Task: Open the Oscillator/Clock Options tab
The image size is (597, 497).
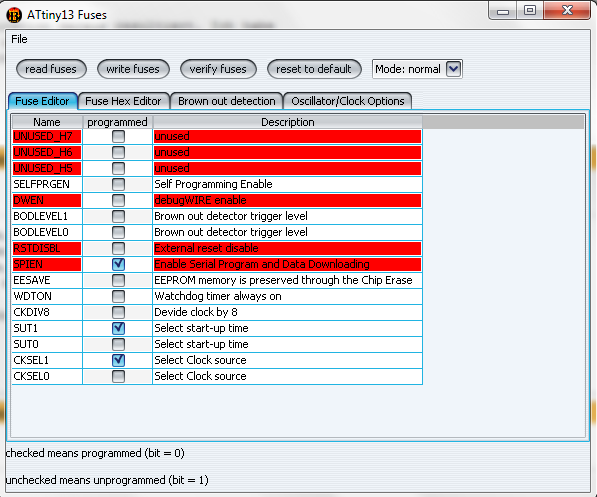Action: point(348,101)
